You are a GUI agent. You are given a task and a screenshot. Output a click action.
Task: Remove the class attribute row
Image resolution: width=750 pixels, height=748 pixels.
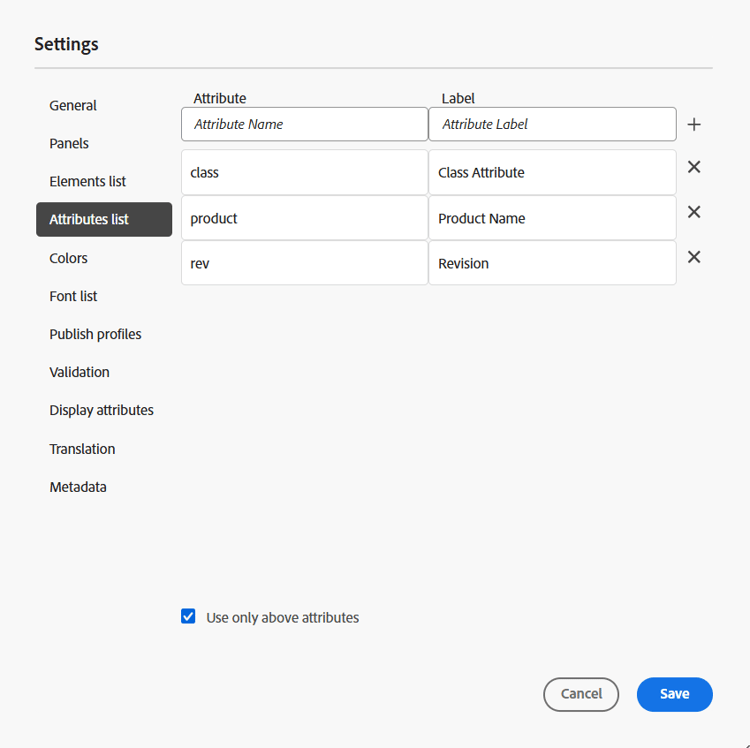point(694,167)
